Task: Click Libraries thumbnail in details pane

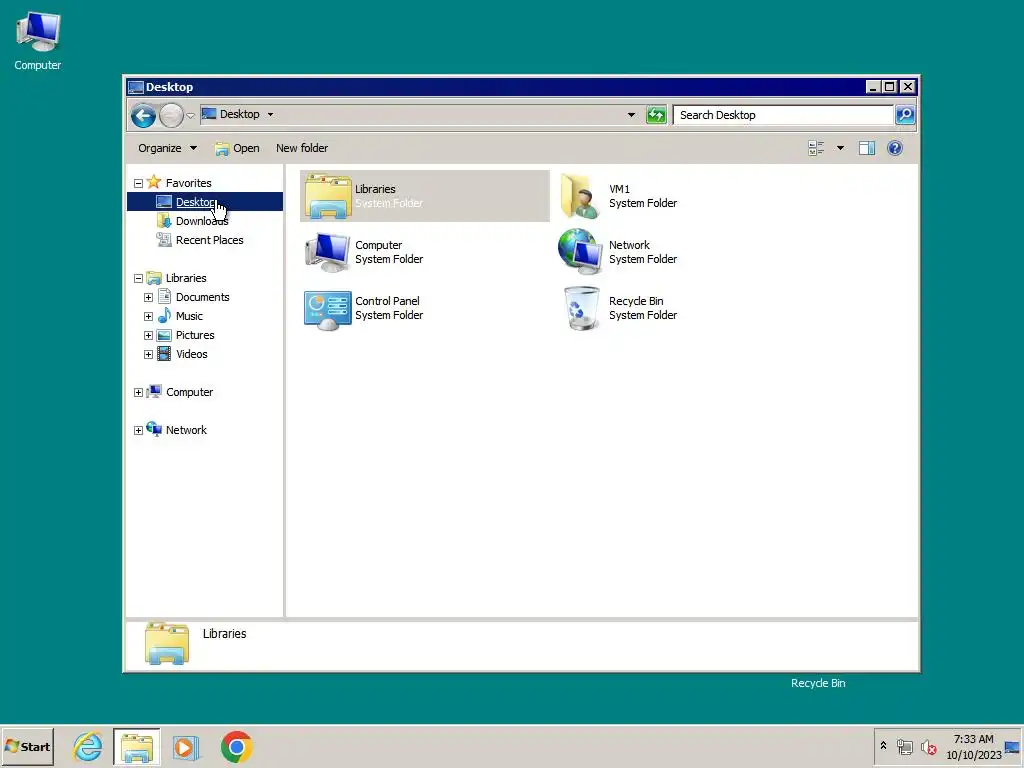Action: [167, 644]
